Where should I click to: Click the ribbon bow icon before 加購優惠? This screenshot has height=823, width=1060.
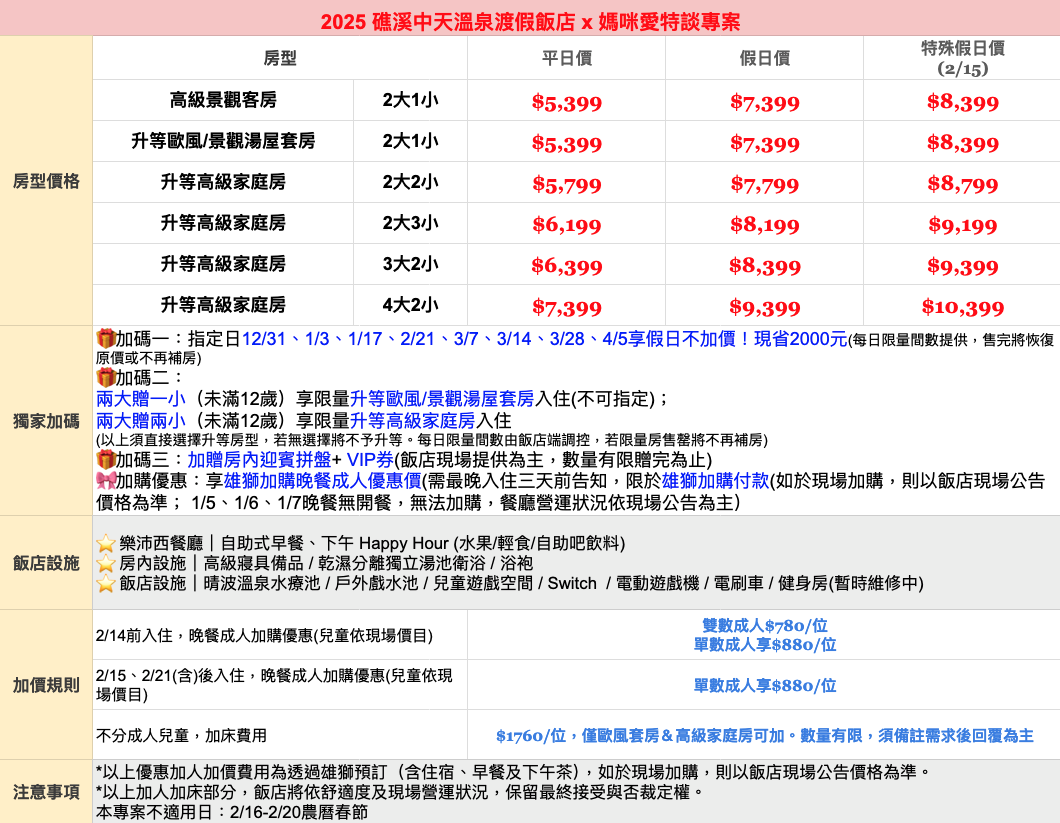point(106,481)
